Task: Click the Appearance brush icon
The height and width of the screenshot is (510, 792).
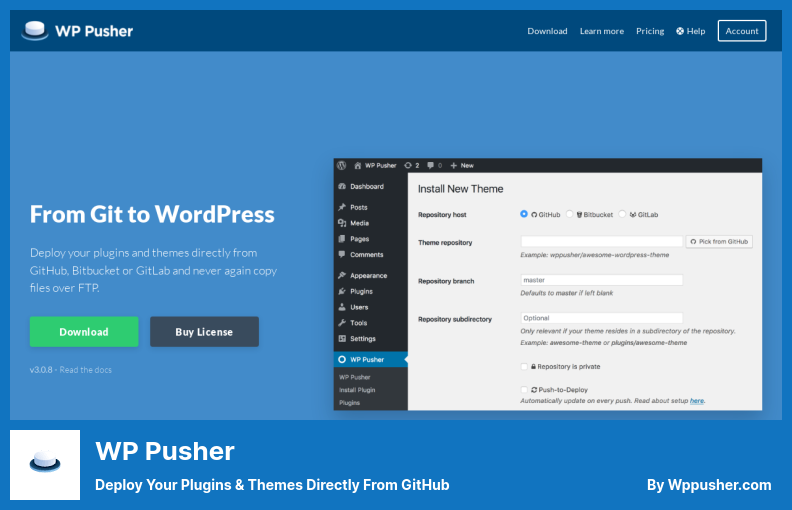Action: 342,275
